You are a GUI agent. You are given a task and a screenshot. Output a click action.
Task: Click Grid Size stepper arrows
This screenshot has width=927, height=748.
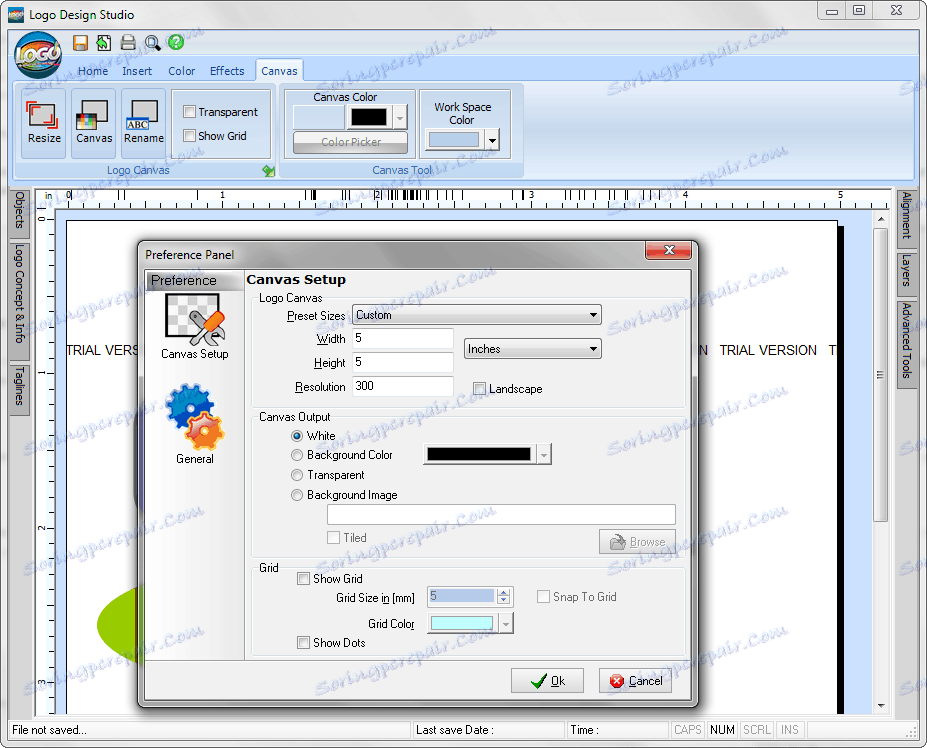click(x=504, y=597)
